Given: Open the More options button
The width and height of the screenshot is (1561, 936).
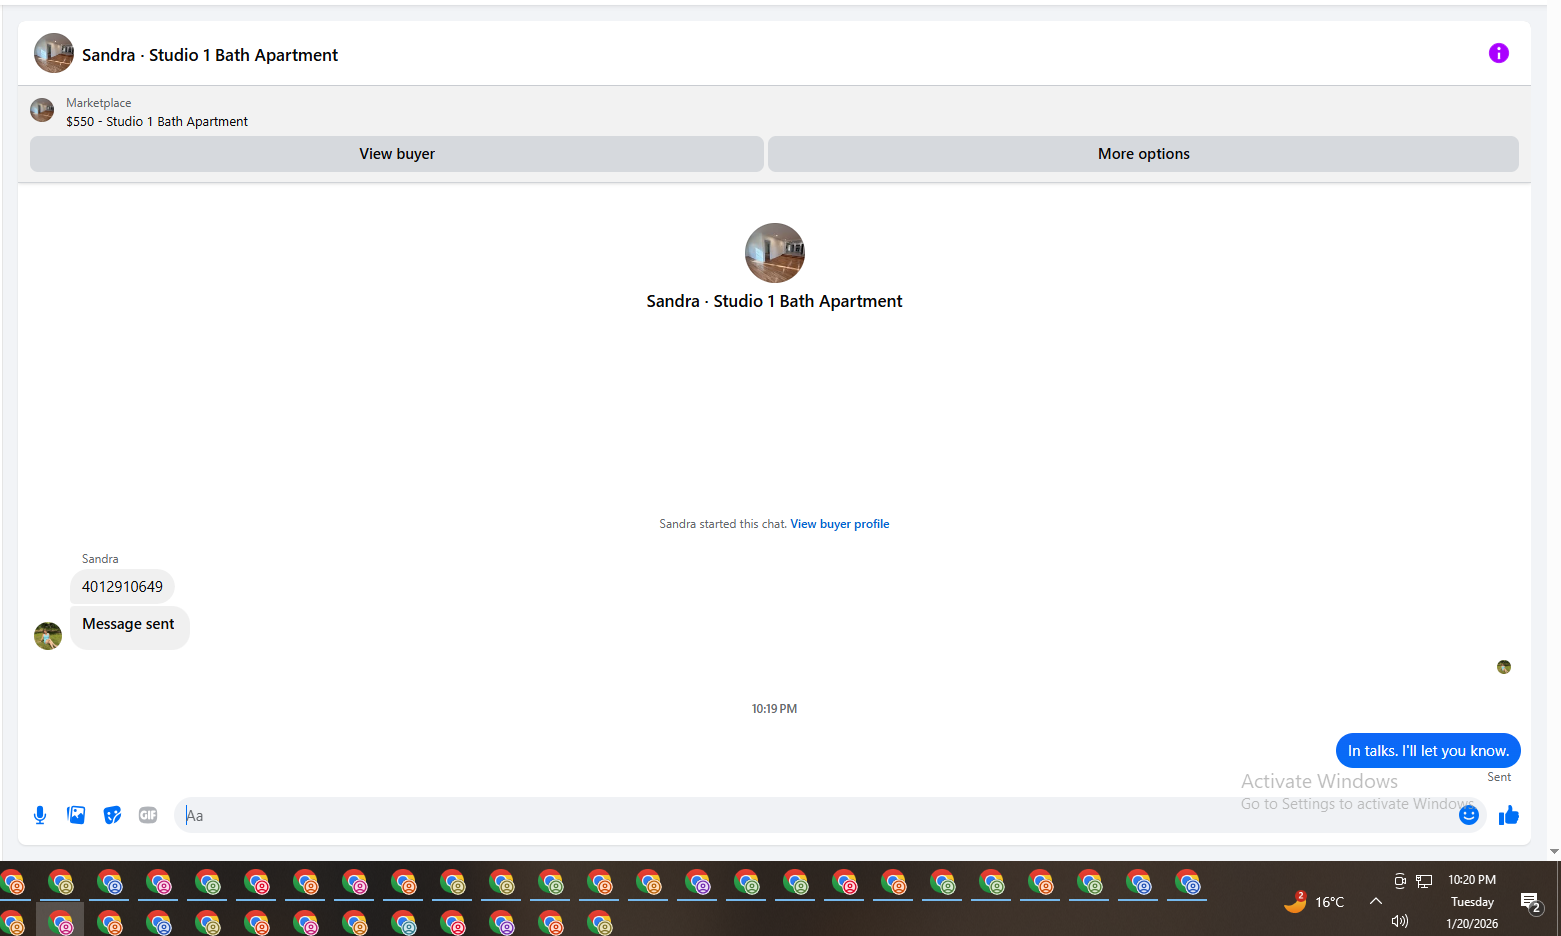Looking at the screenshot, I should [1143, 154].
